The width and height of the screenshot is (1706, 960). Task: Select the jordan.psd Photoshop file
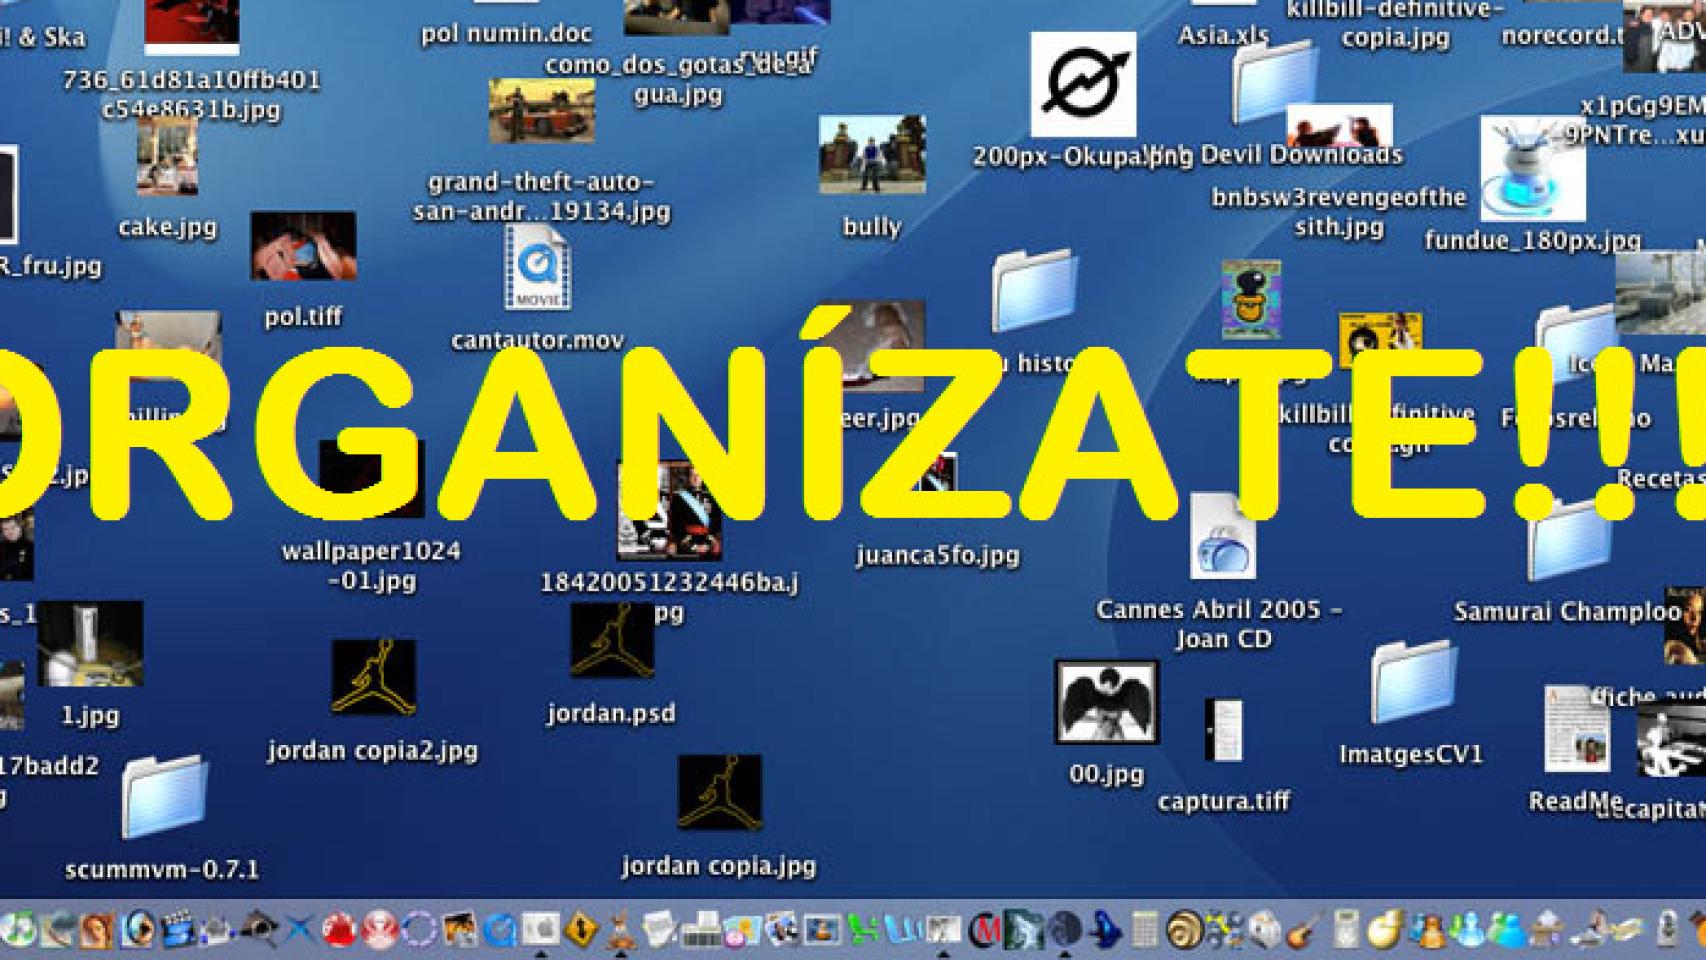tap(611, 642)
